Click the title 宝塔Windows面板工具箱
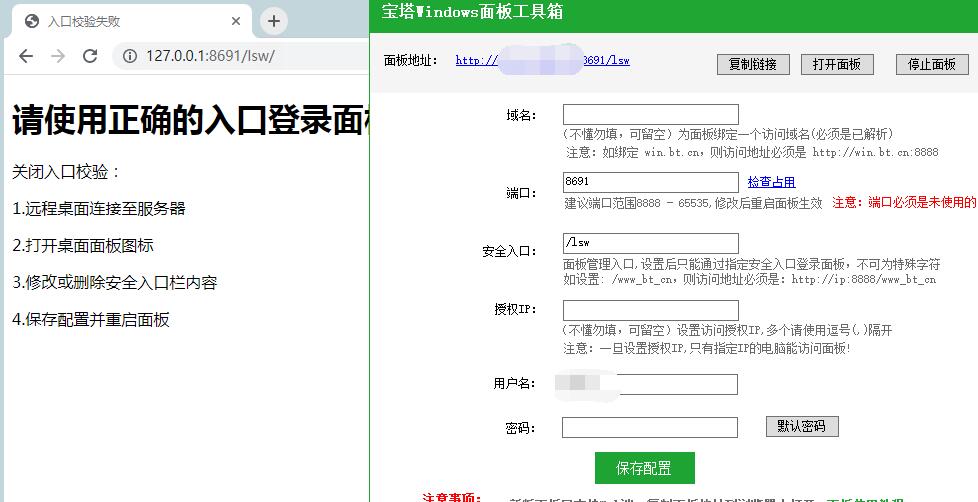978x502 pixels. pyautogui.click(x=472, y=12)
